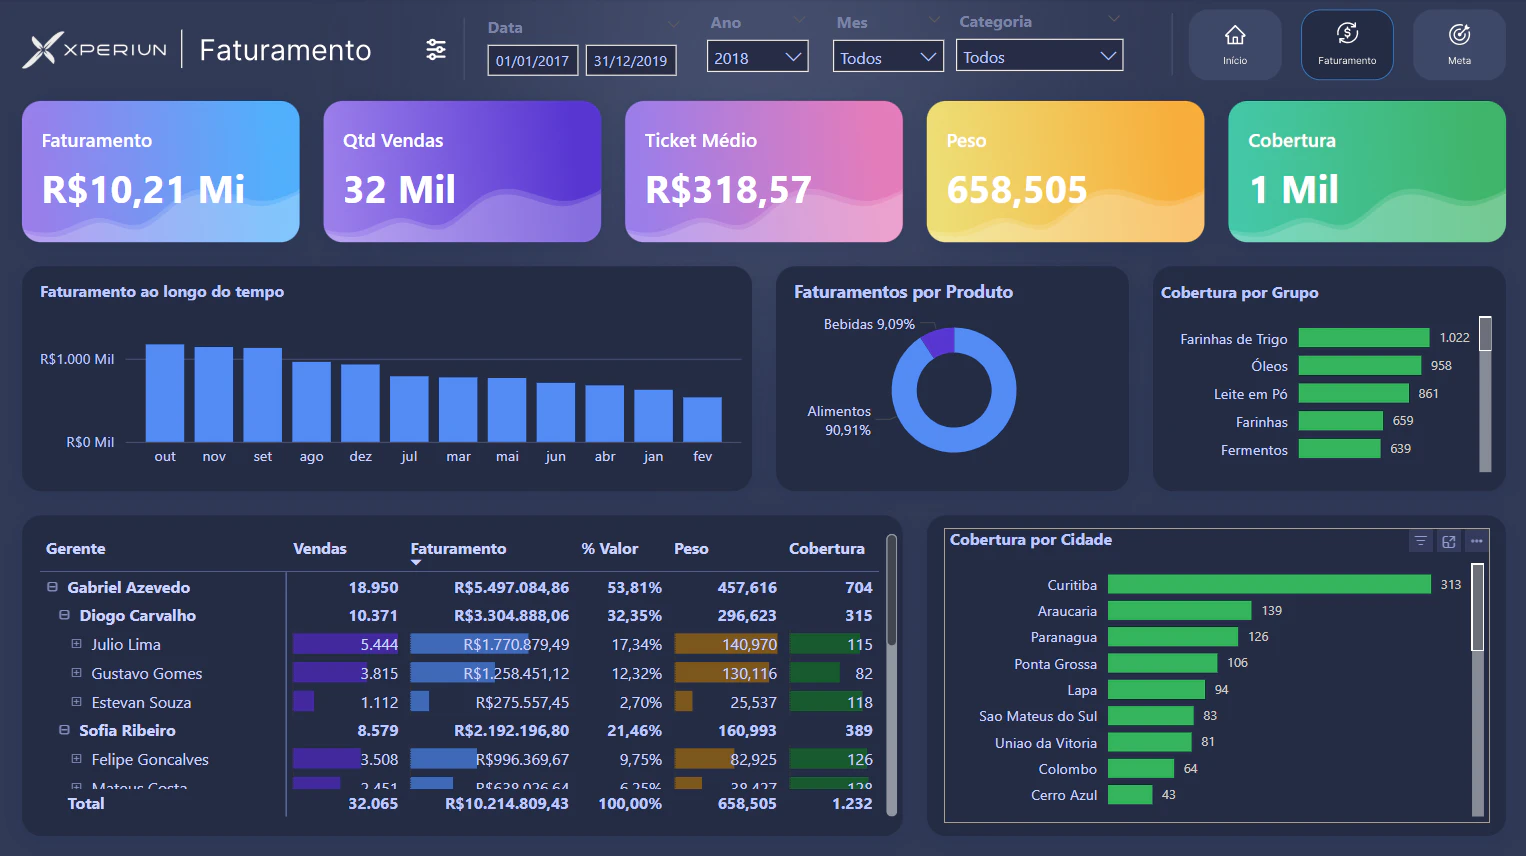Open the filter sliders icon beside the Faturamento title
Image resolution: width=1526 pixels, height=856 pixels.
[x=436, y=49]
